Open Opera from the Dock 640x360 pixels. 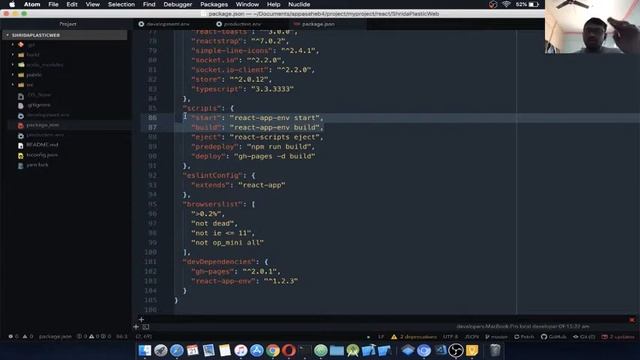point(289,350)
